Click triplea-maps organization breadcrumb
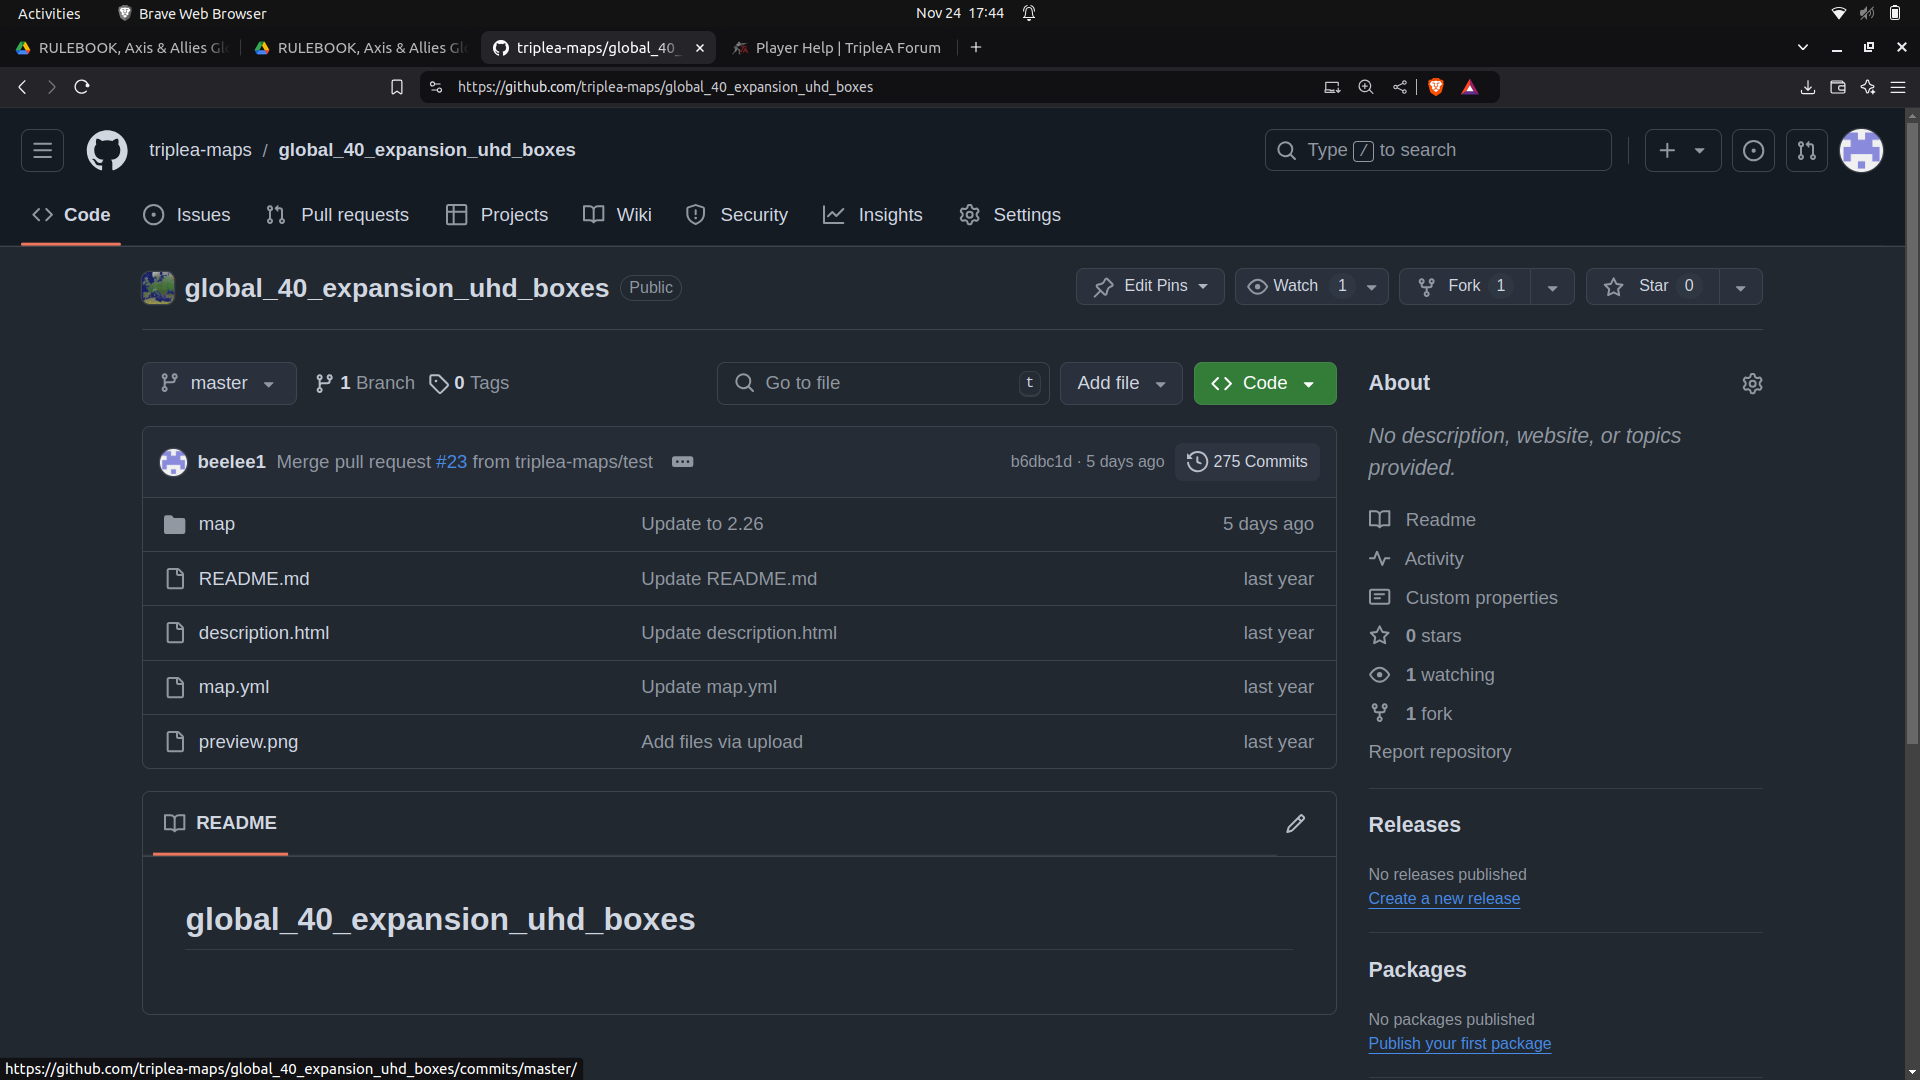Screen dimensions: 1920x1080 coord(200,150)
